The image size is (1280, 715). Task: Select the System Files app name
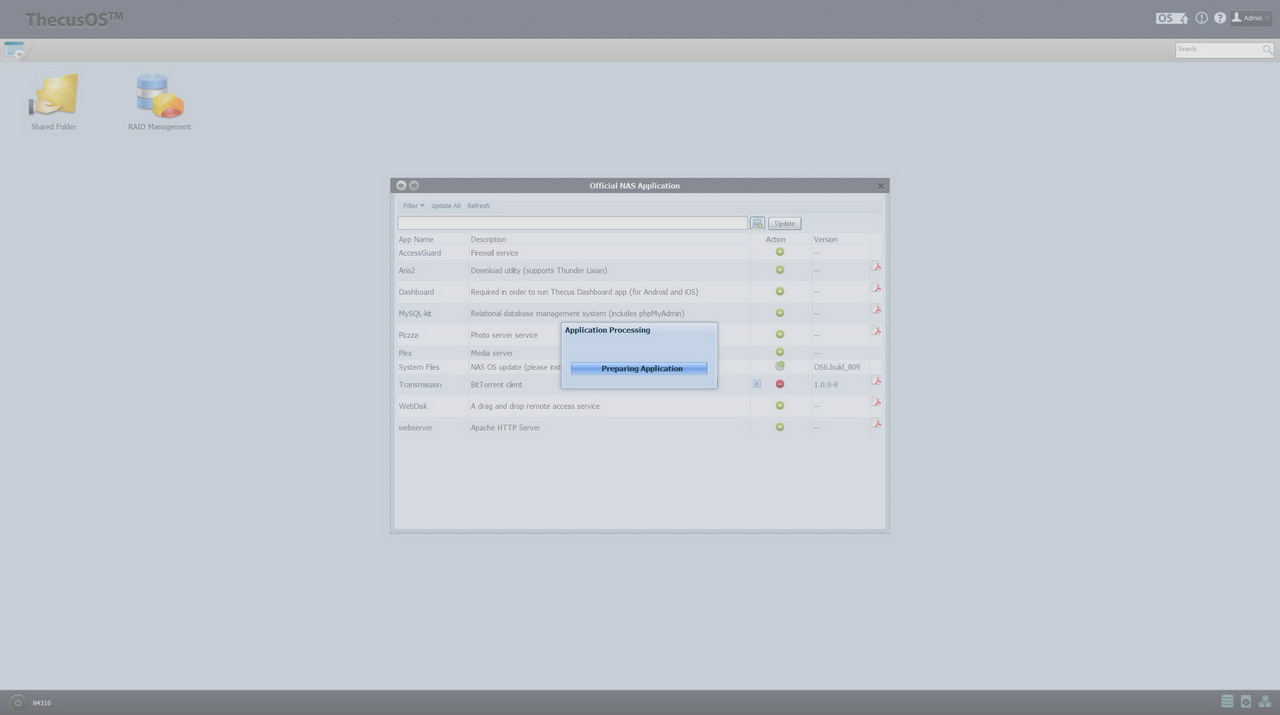coord(419,367)
